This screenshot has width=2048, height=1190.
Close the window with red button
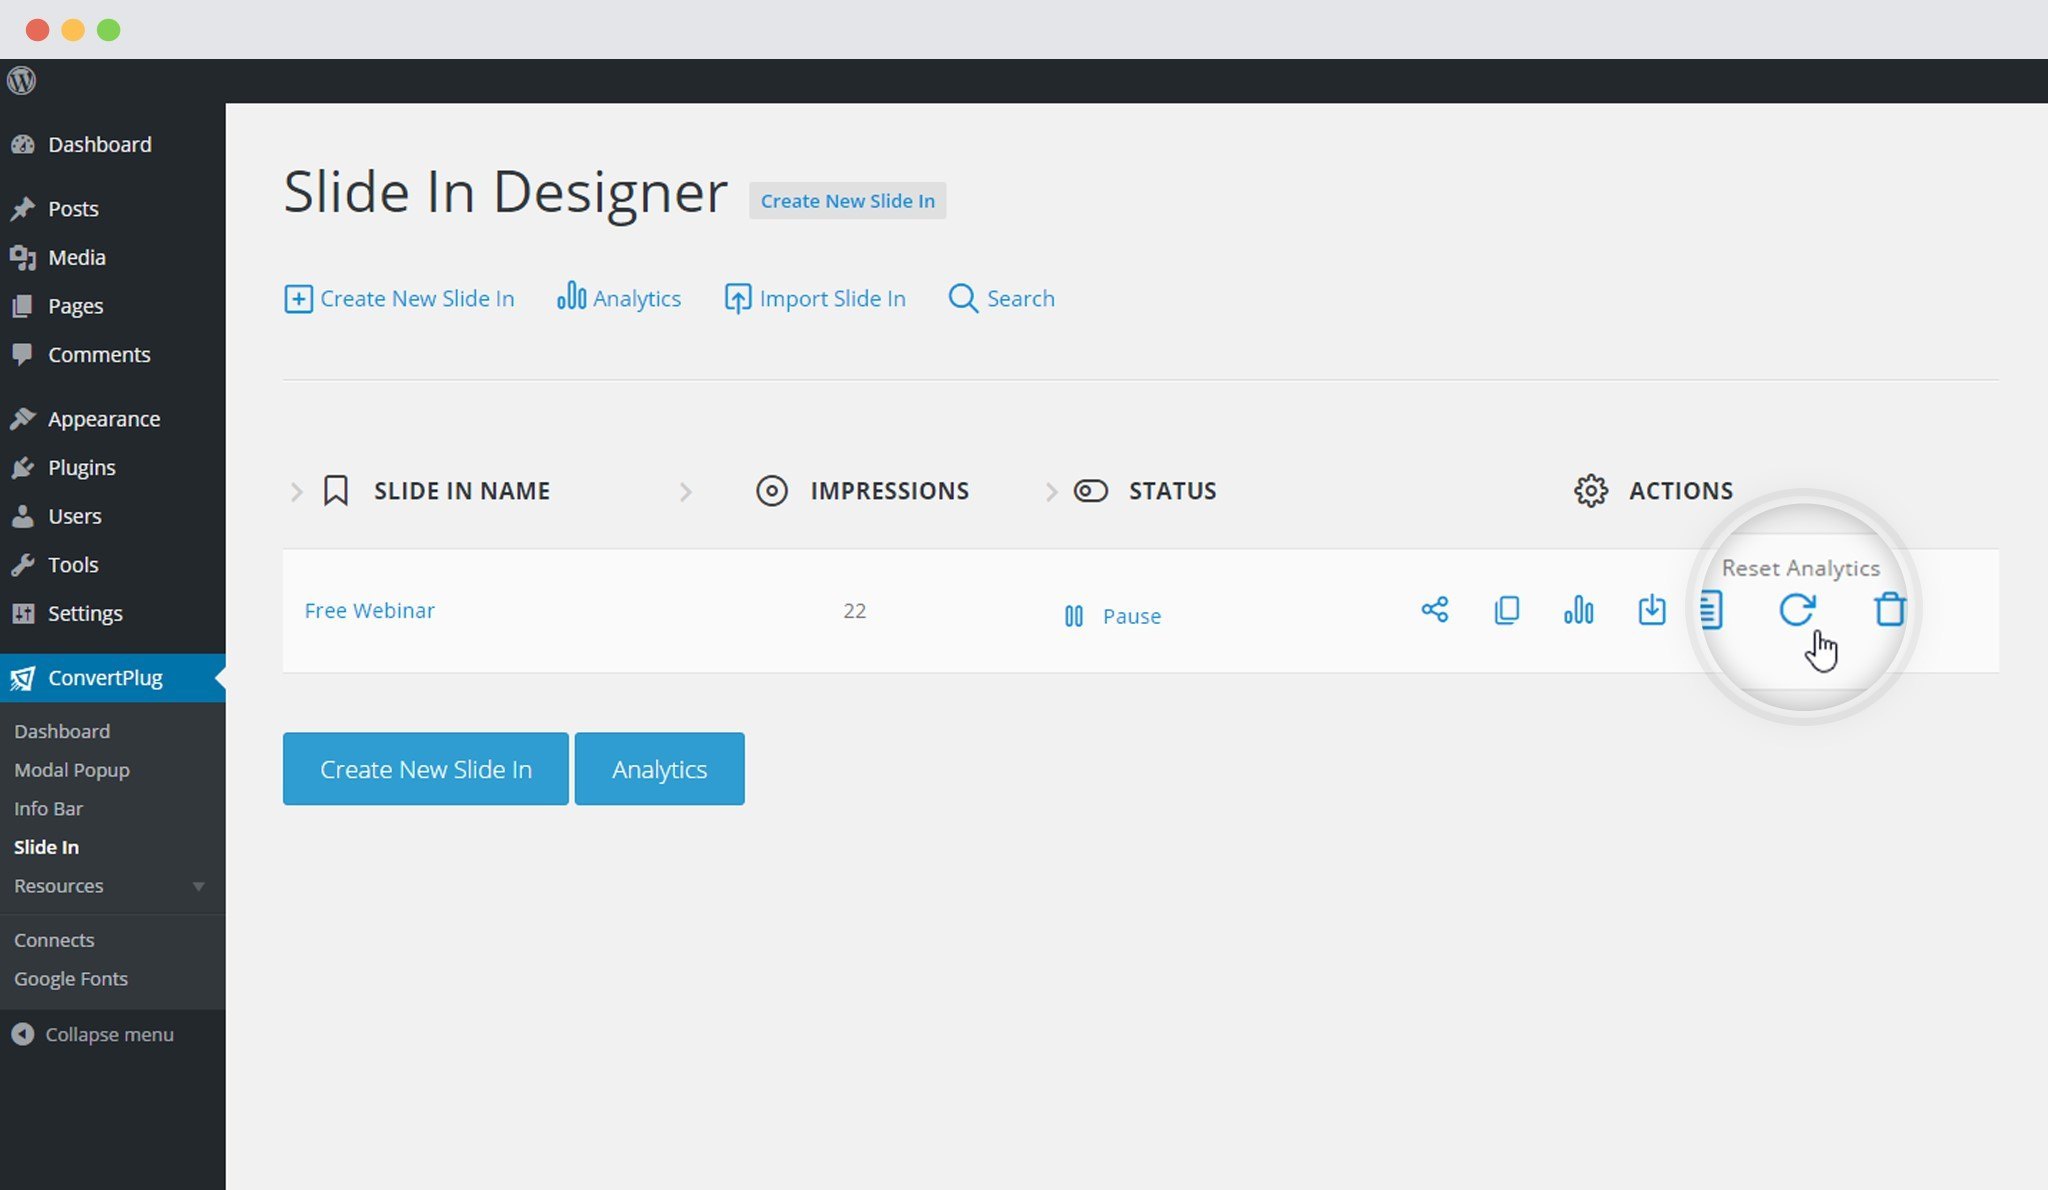coord(37,30)
